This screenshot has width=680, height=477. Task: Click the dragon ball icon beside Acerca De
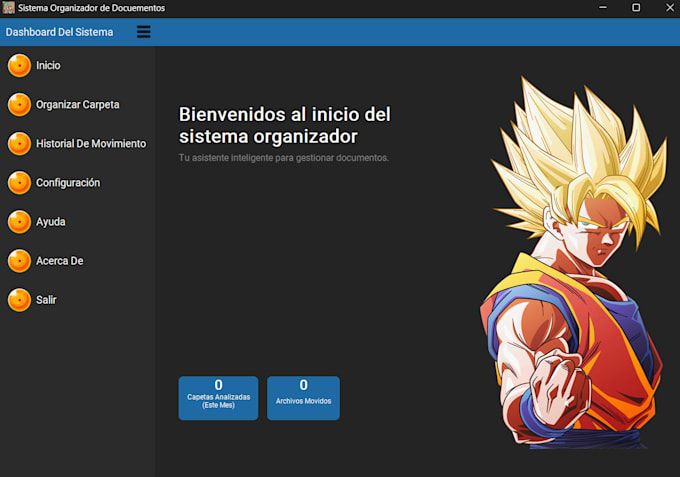point(20,261)
